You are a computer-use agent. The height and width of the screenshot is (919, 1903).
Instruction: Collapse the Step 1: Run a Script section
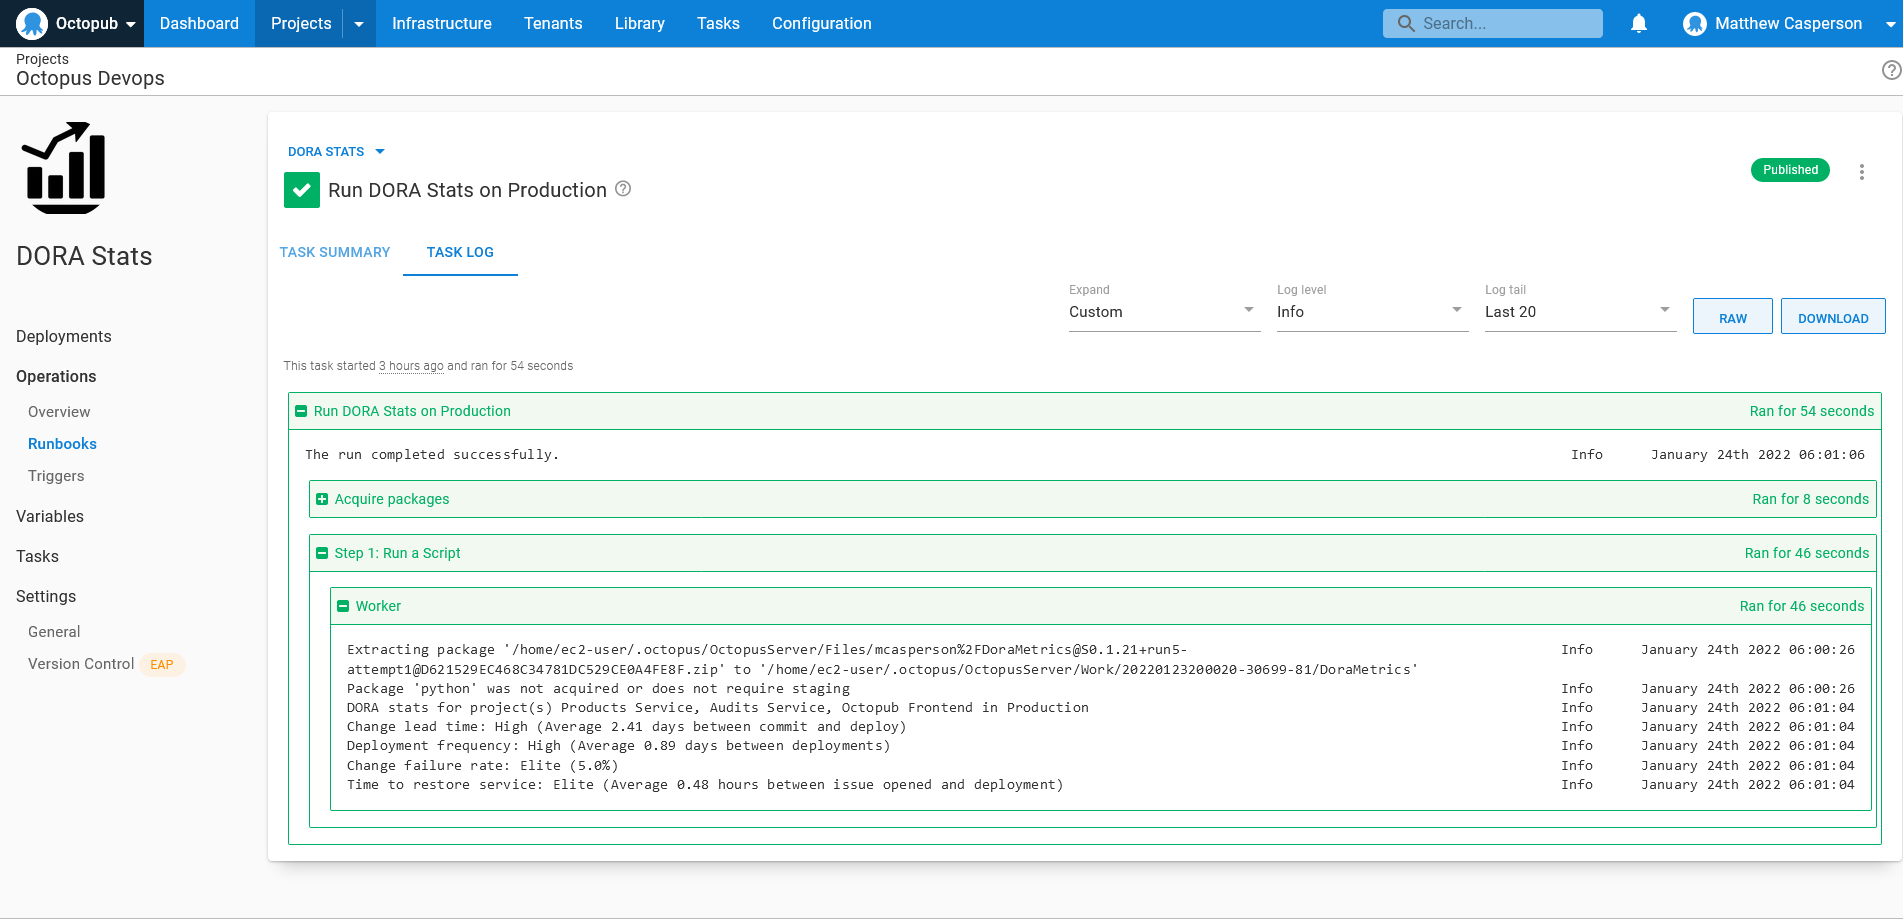point(322,553)
